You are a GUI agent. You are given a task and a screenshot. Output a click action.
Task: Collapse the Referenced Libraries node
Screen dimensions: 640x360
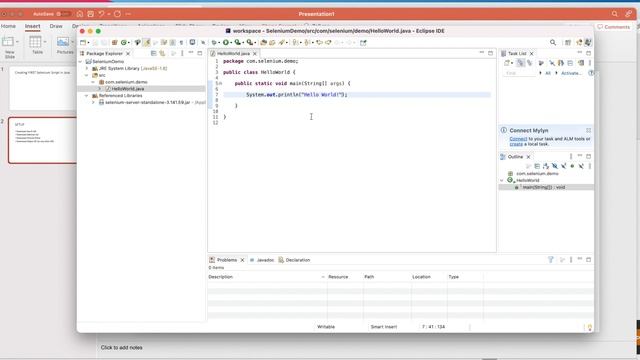coord(87,96)
